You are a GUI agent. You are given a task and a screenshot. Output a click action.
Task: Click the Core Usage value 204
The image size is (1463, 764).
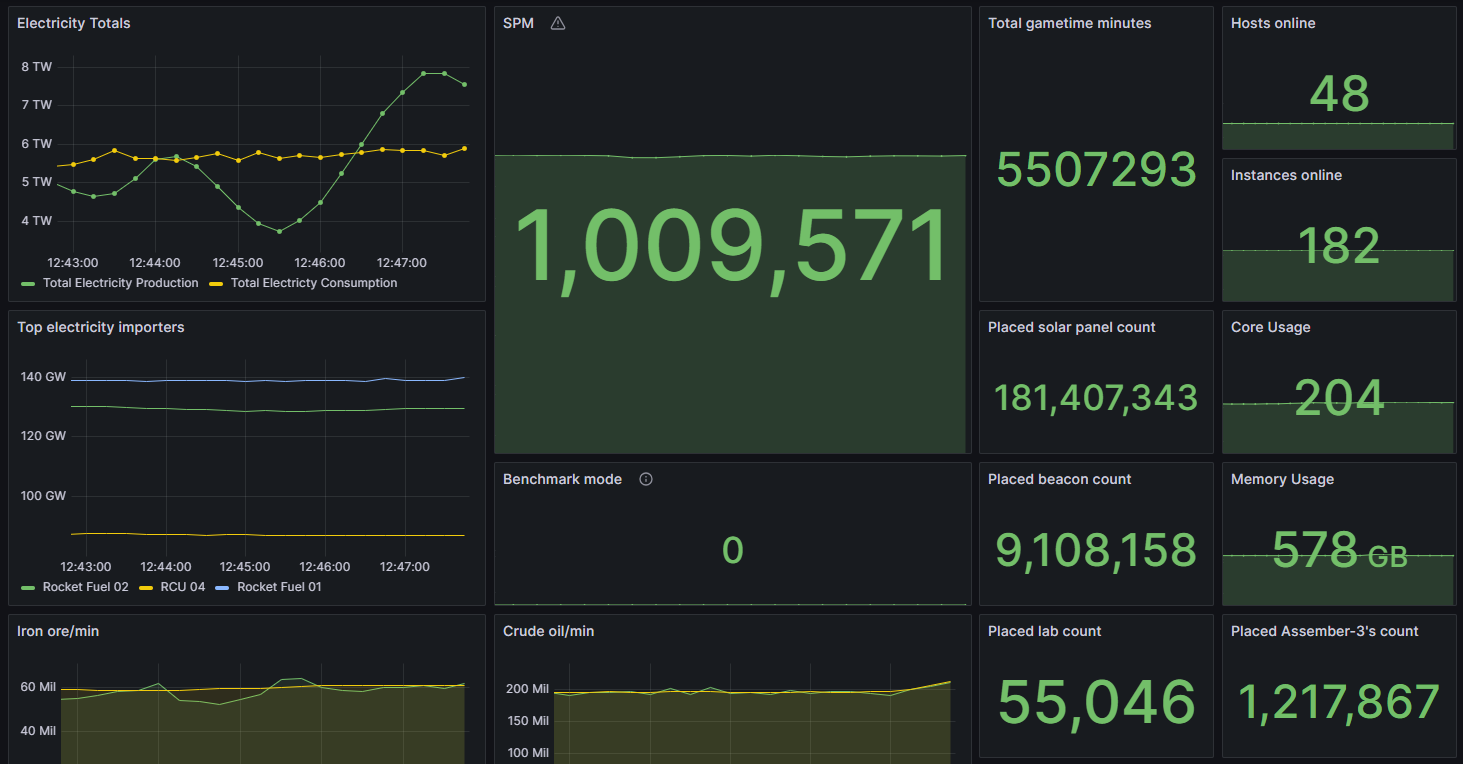coord(1339,398)
